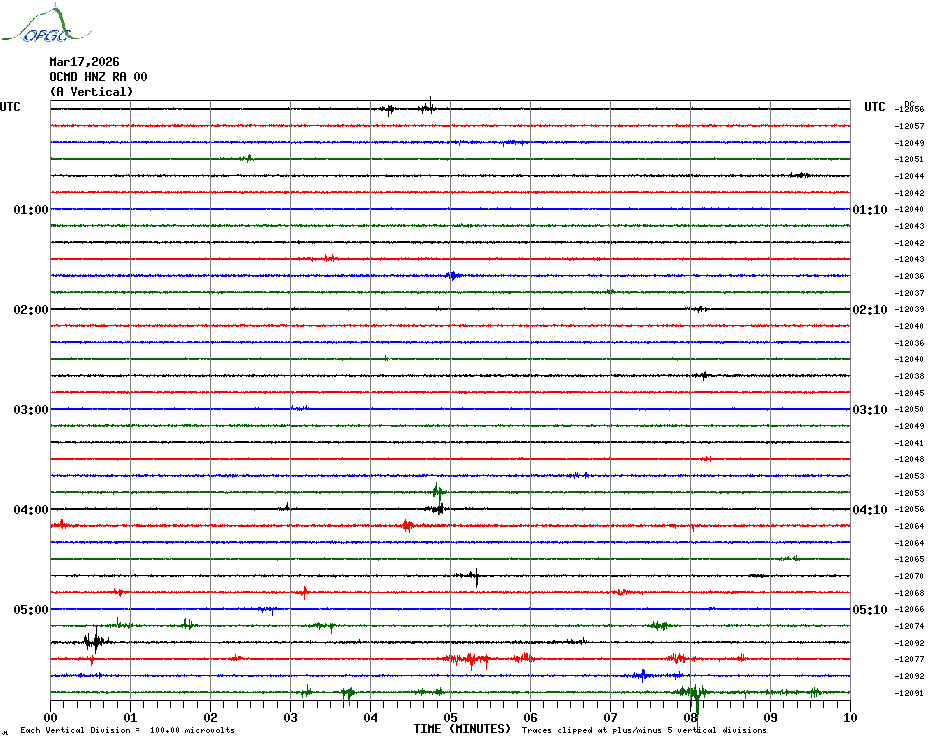Click the 03:00 time label on left axis
The image size is (930, 744).
tap(31, 410)
